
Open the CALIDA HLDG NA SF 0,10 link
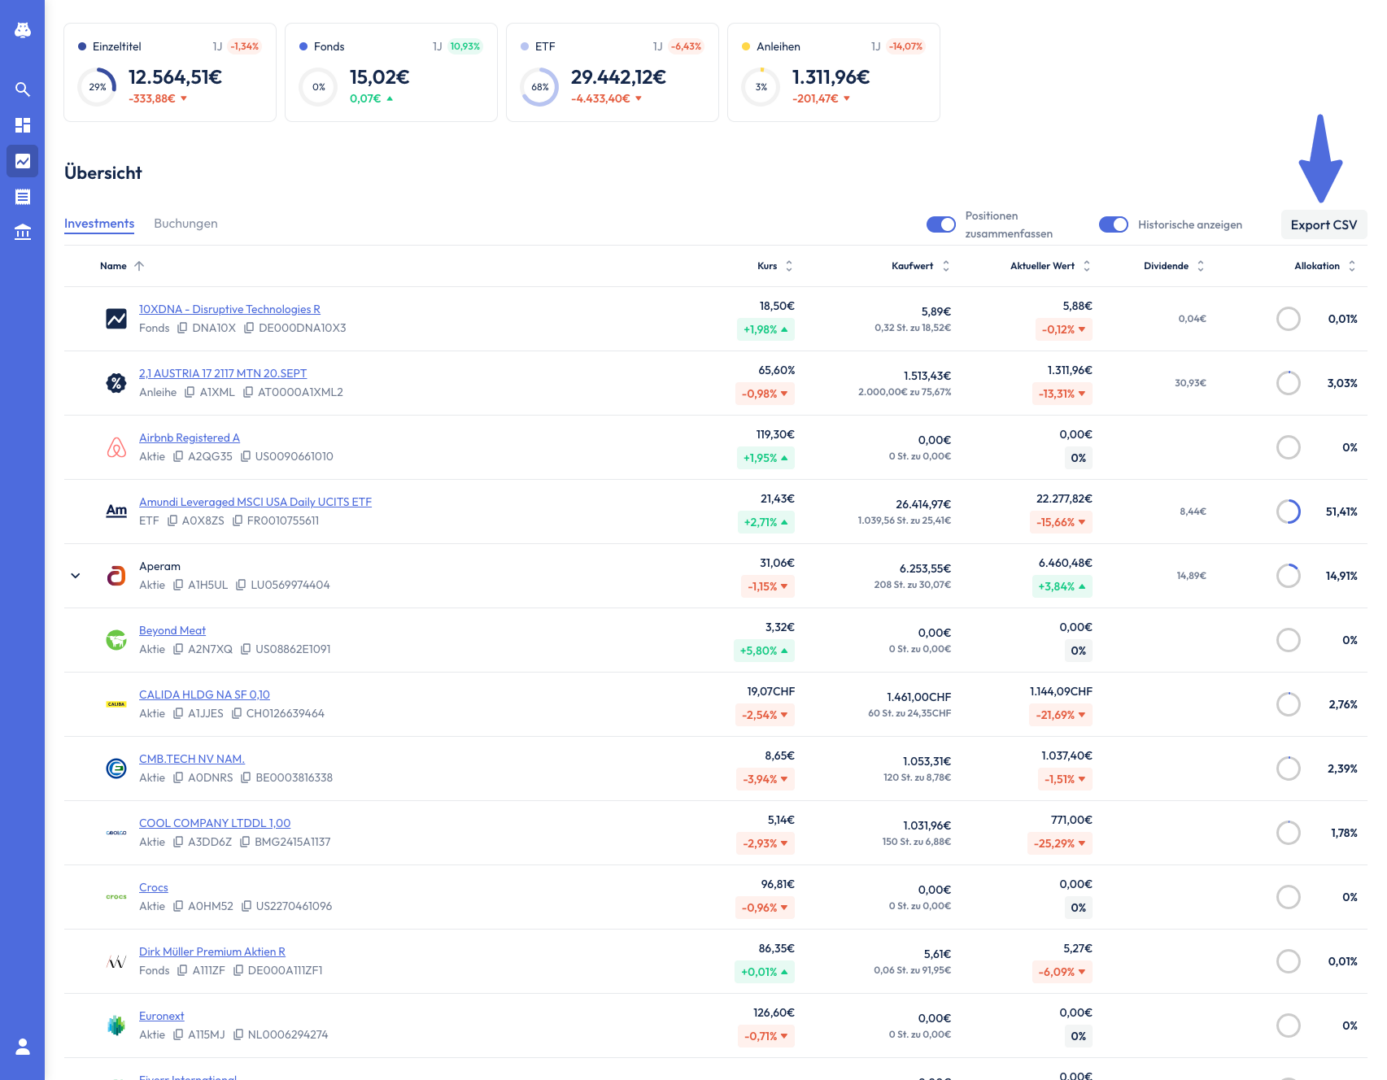204,695
